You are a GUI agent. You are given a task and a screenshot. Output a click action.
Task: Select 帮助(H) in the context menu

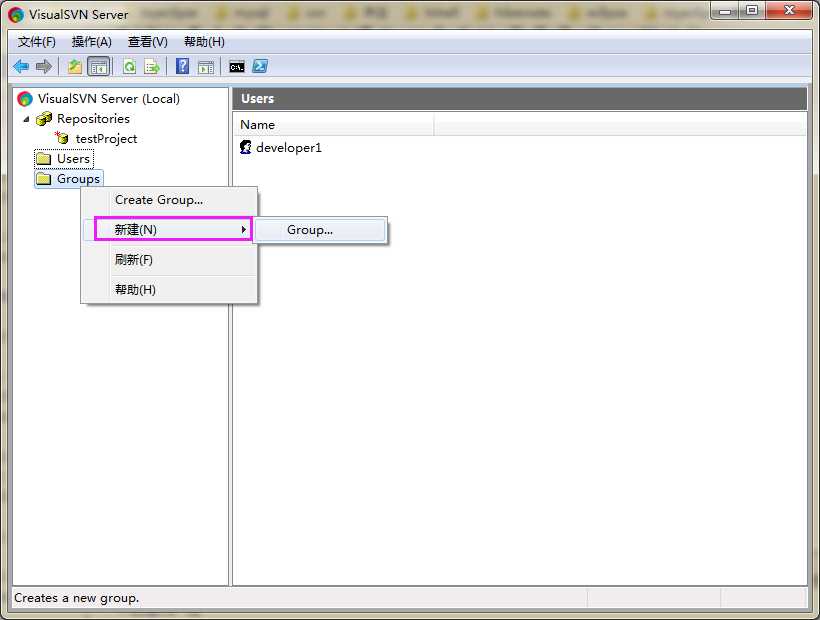coord(169,290)
